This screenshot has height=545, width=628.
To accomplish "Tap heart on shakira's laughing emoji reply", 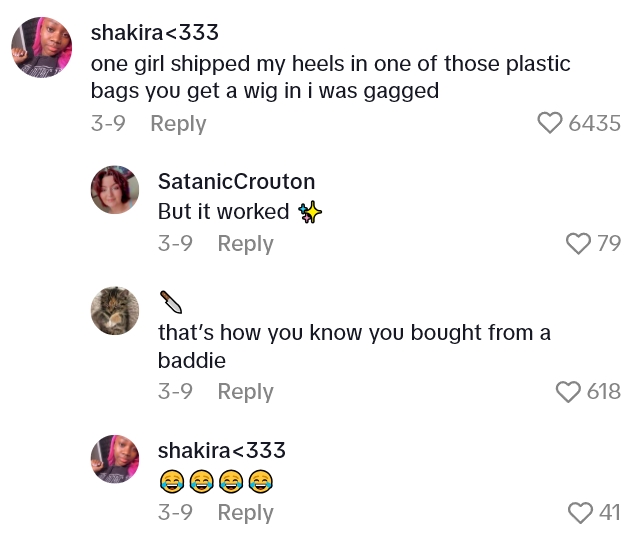I will [580, 512].
